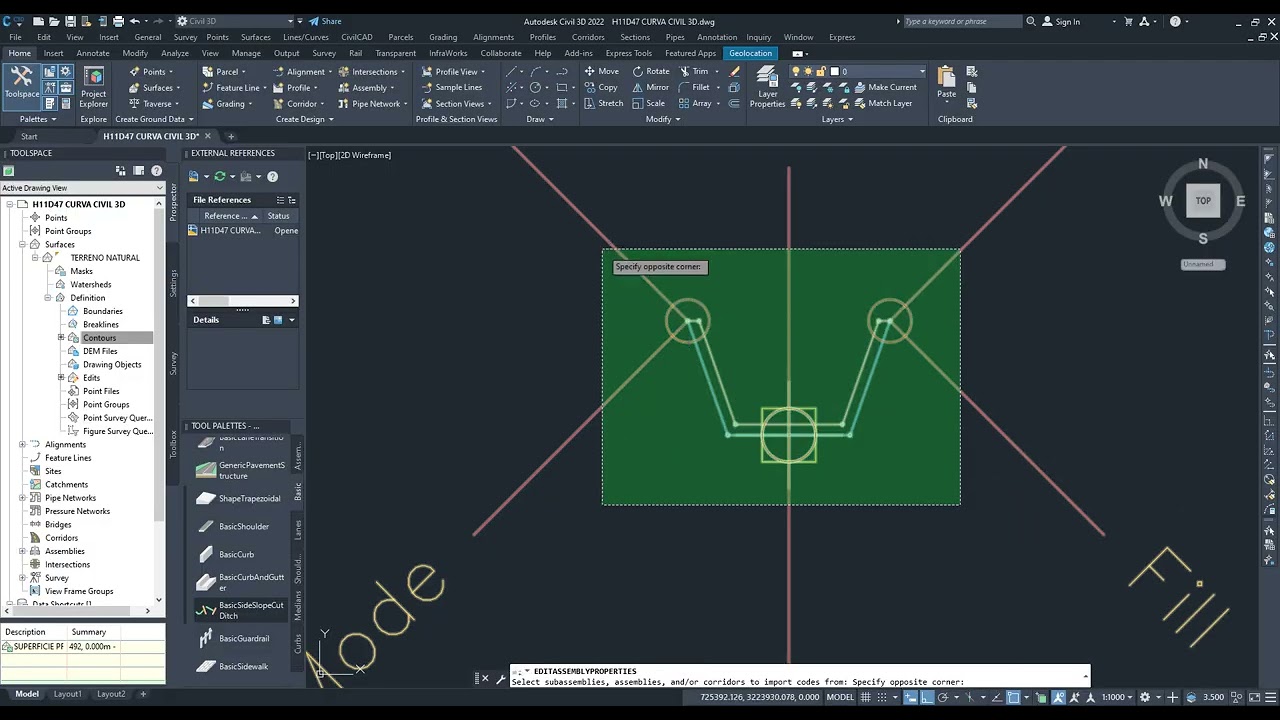Click the TOP face of the ViewCube

[x=1203, y=200]
